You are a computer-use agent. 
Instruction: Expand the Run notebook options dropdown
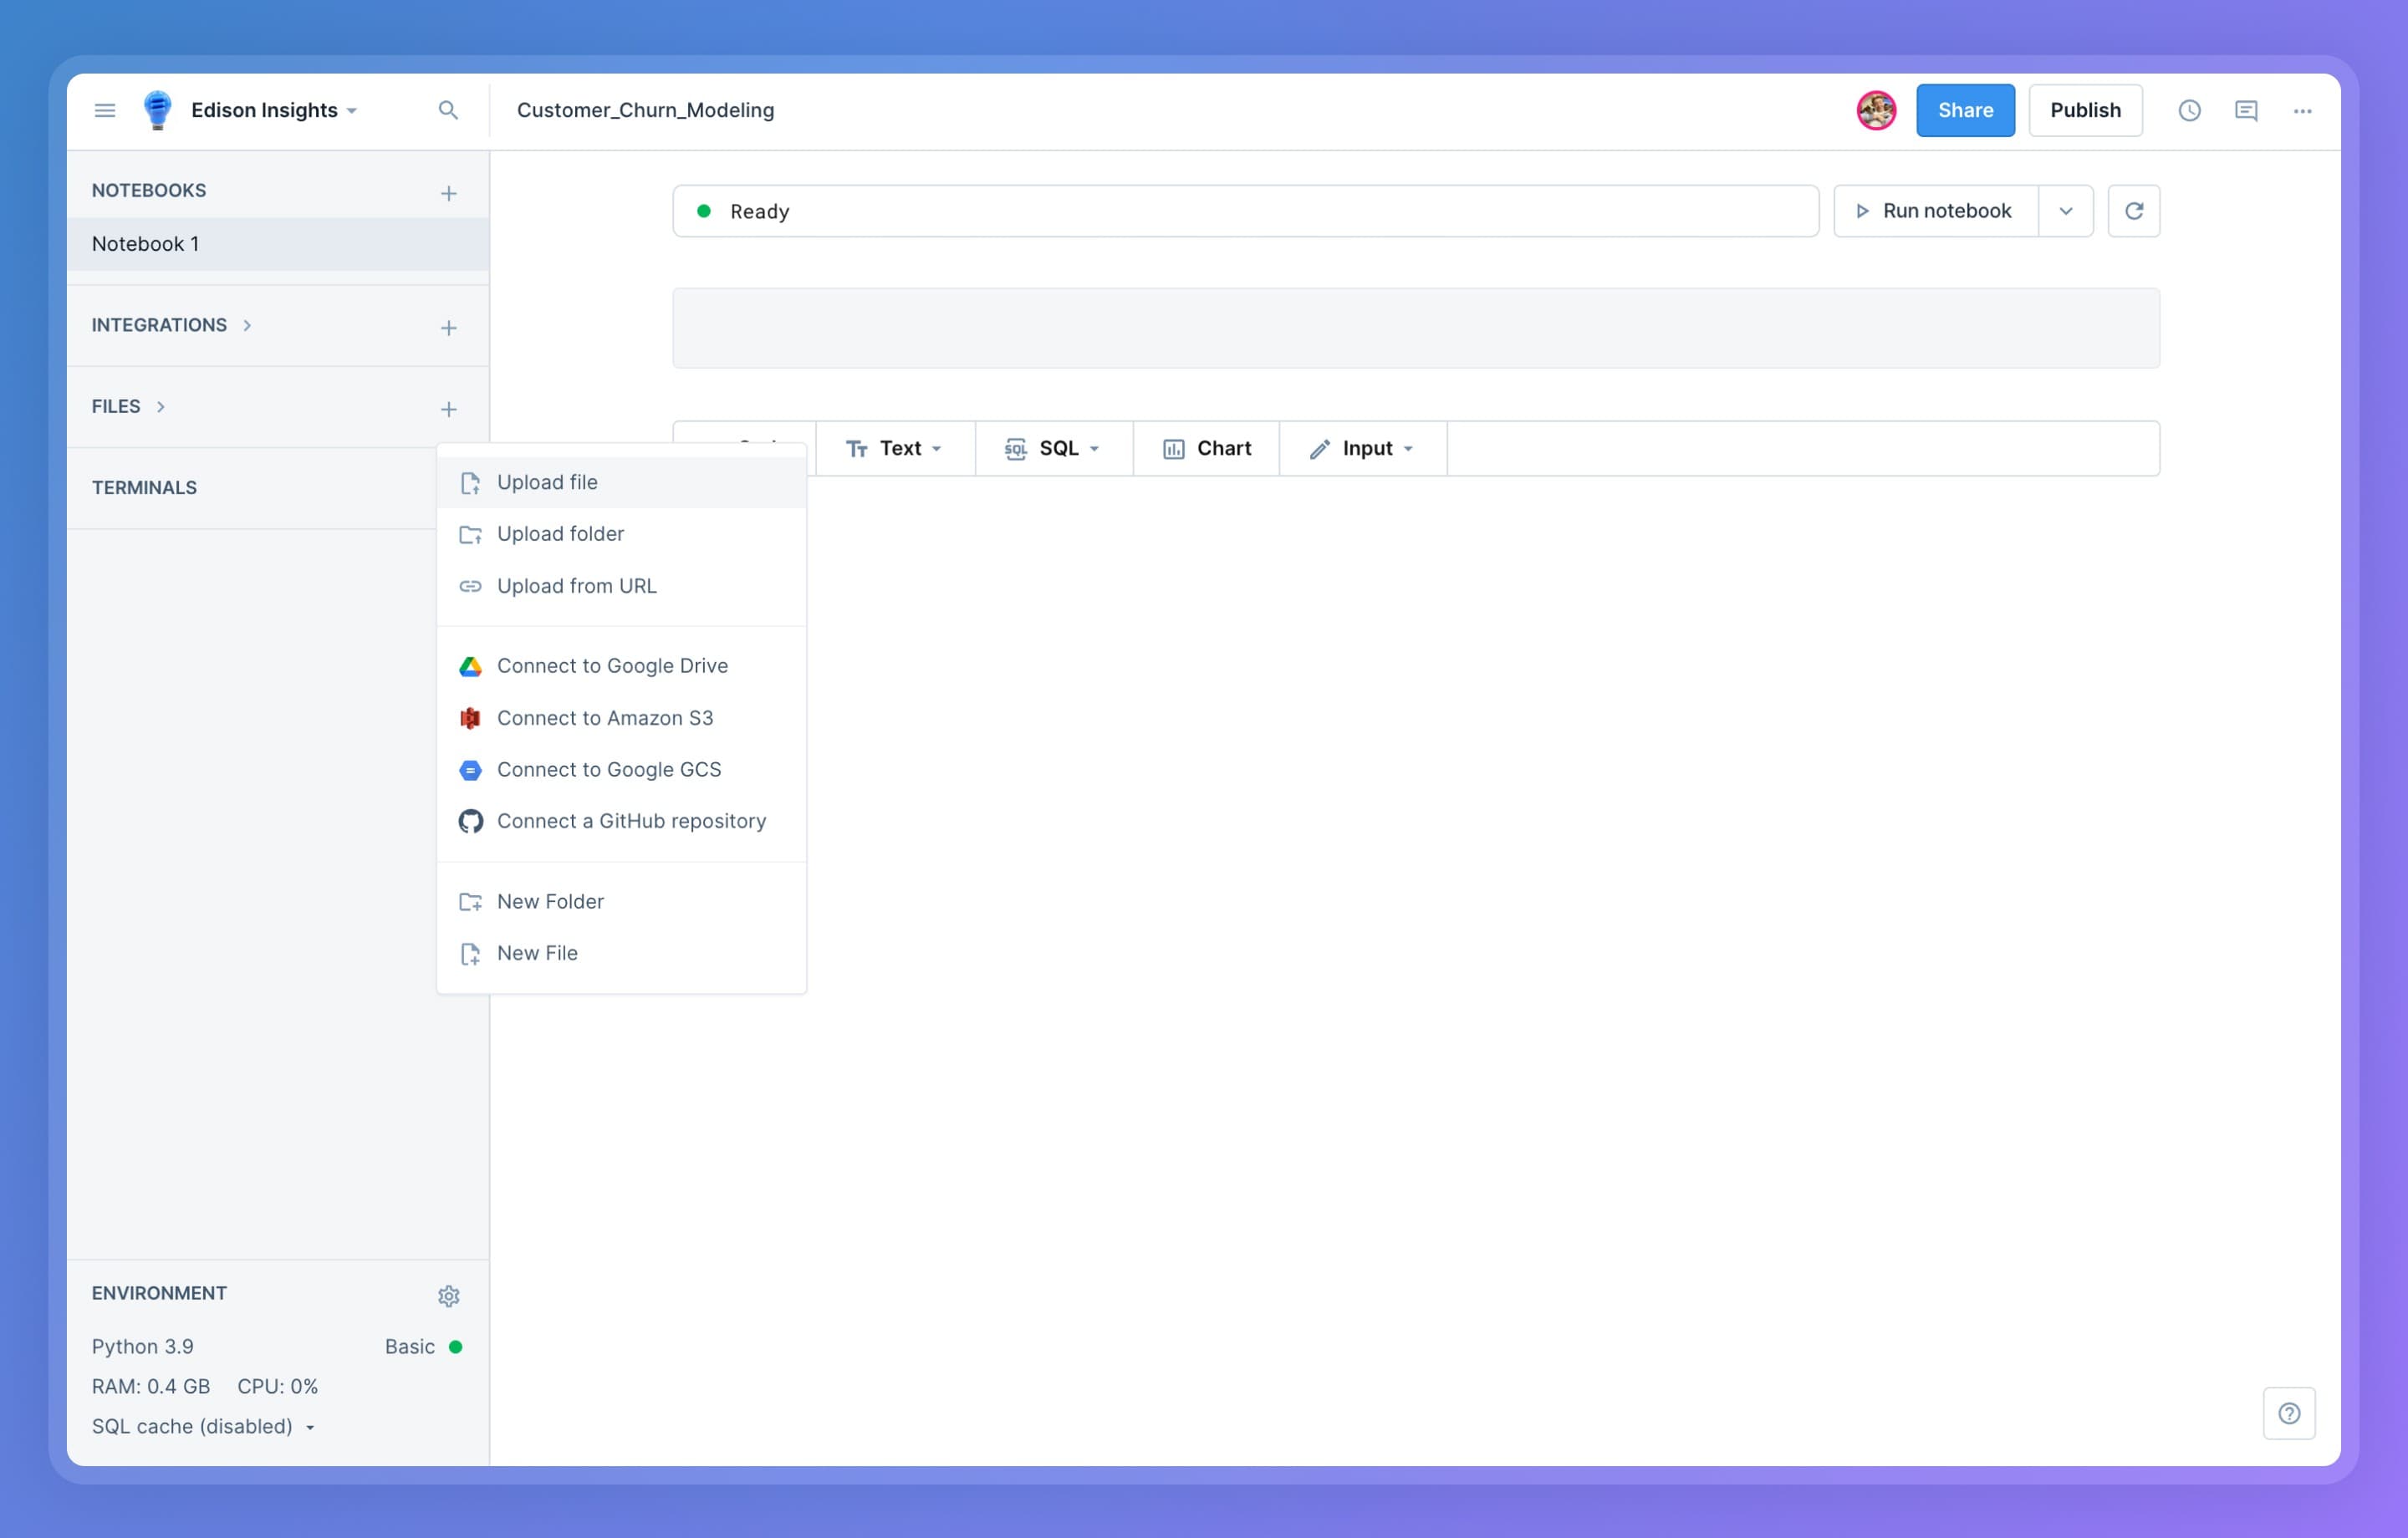click(2065, 211)
